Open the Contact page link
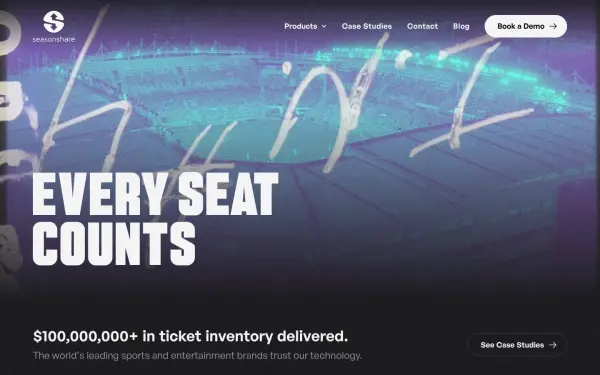600x375 pixels. click(422, 26)
